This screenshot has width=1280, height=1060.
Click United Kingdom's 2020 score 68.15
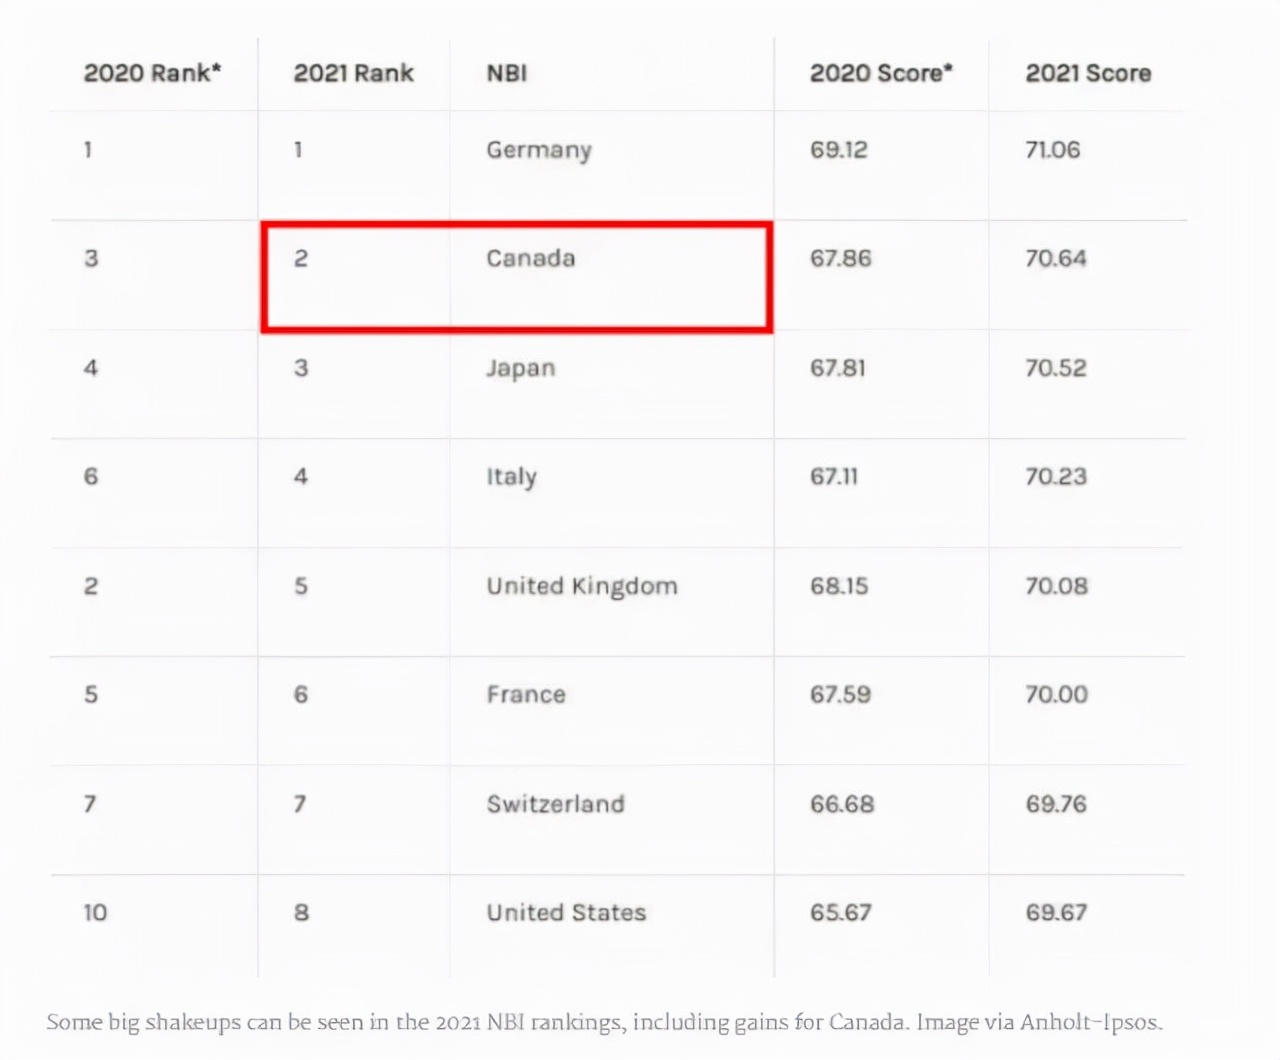(839, 586)
